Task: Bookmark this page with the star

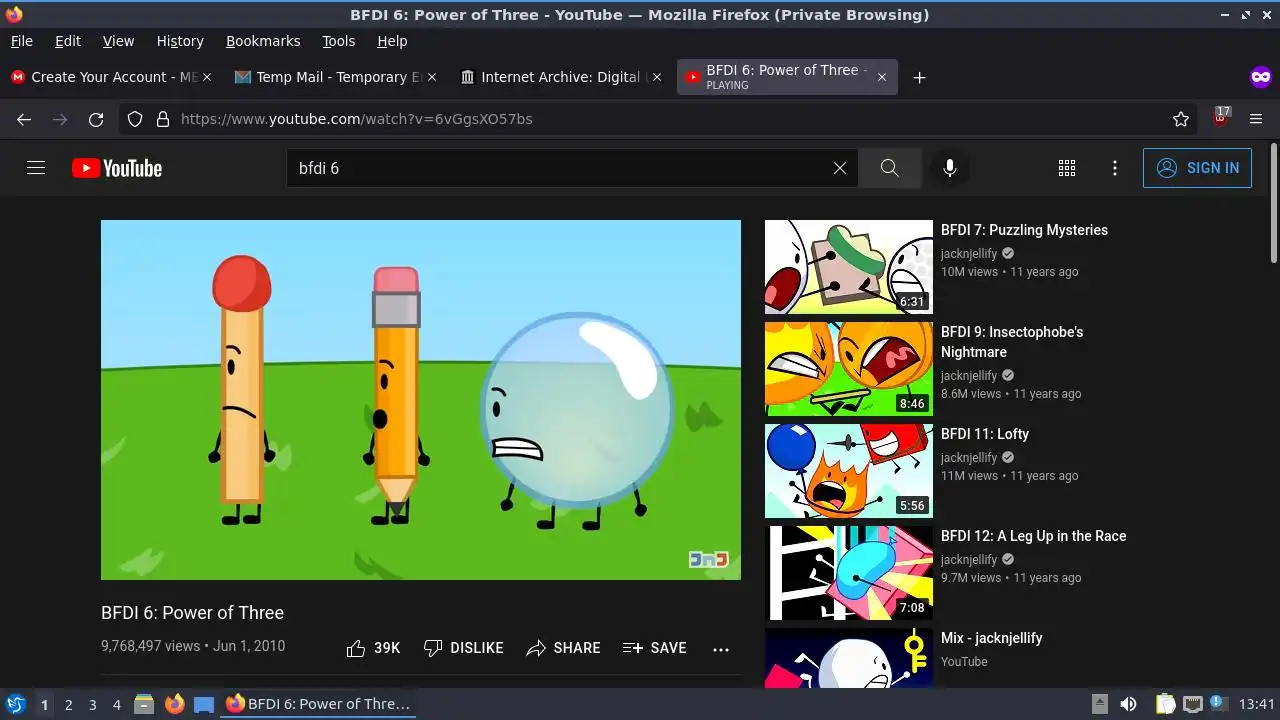Action: [1181, 119]
